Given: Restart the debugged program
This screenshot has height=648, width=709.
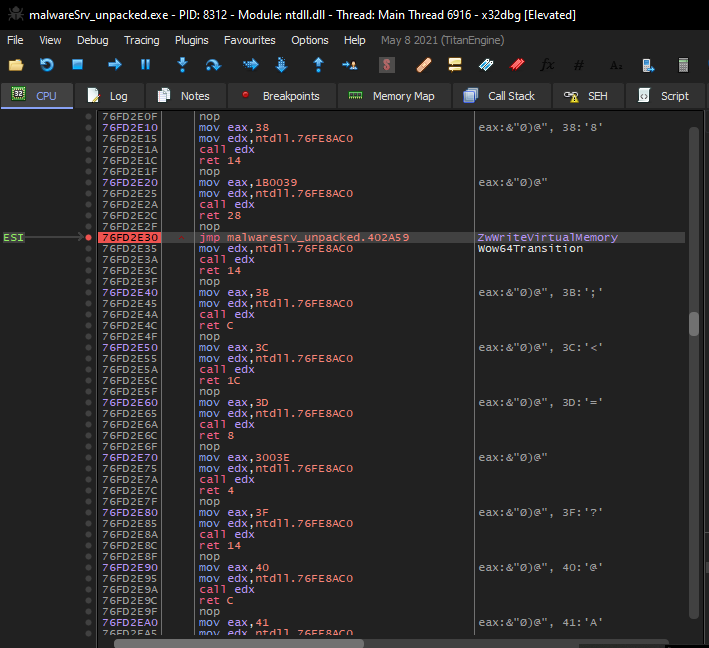Looking at the screenshot, I should [46, 65].
